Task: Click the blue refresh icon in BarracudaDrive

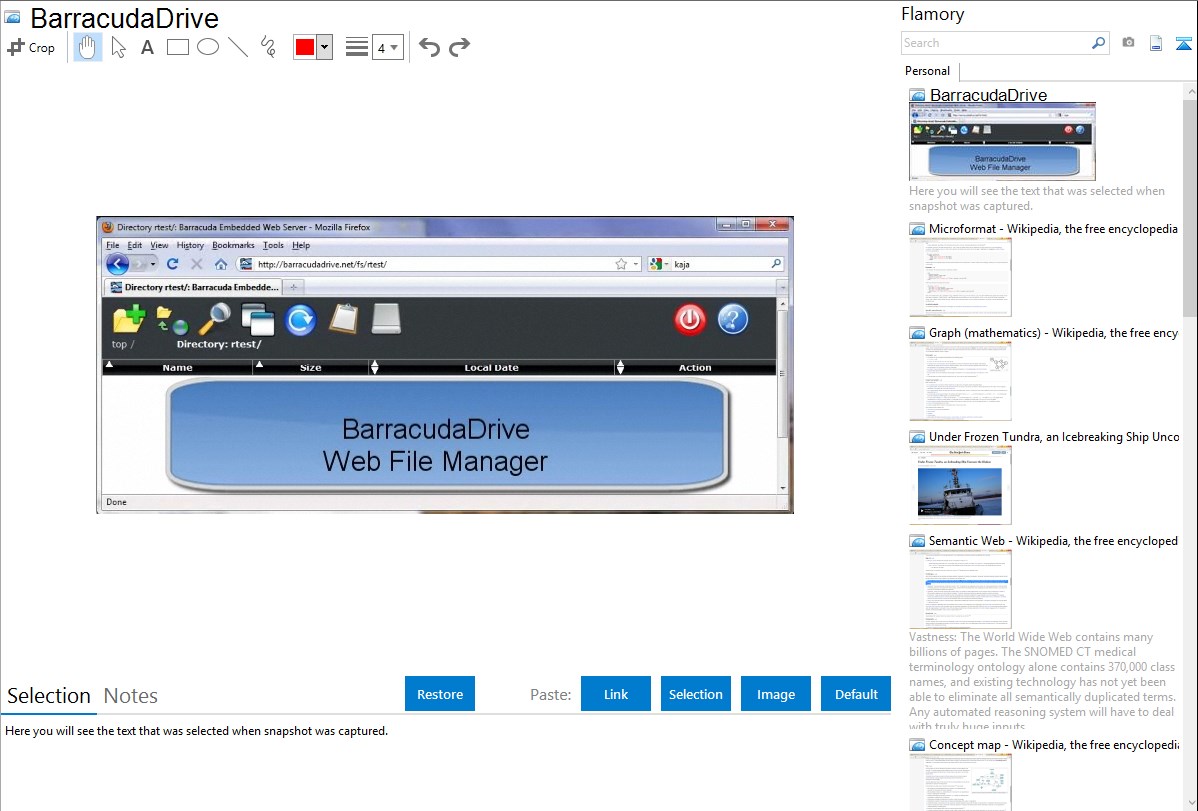Action: pyautogui.click(x=300, y=320)
